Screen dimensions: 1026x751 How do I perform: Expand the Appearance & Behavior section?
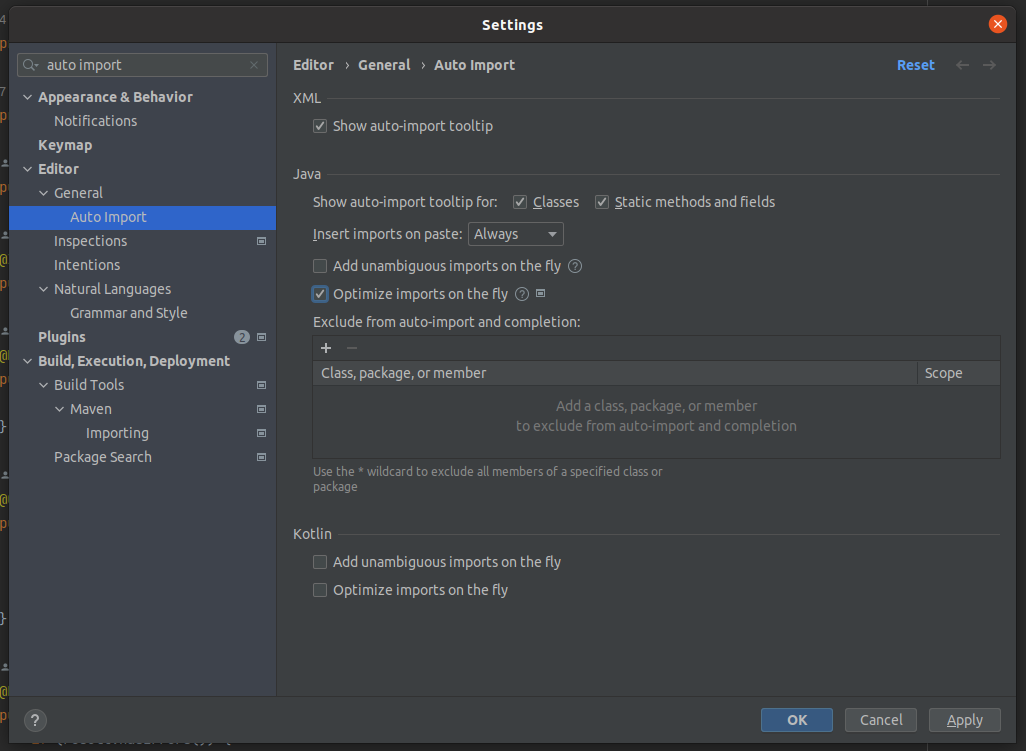(x=28, y=97)
